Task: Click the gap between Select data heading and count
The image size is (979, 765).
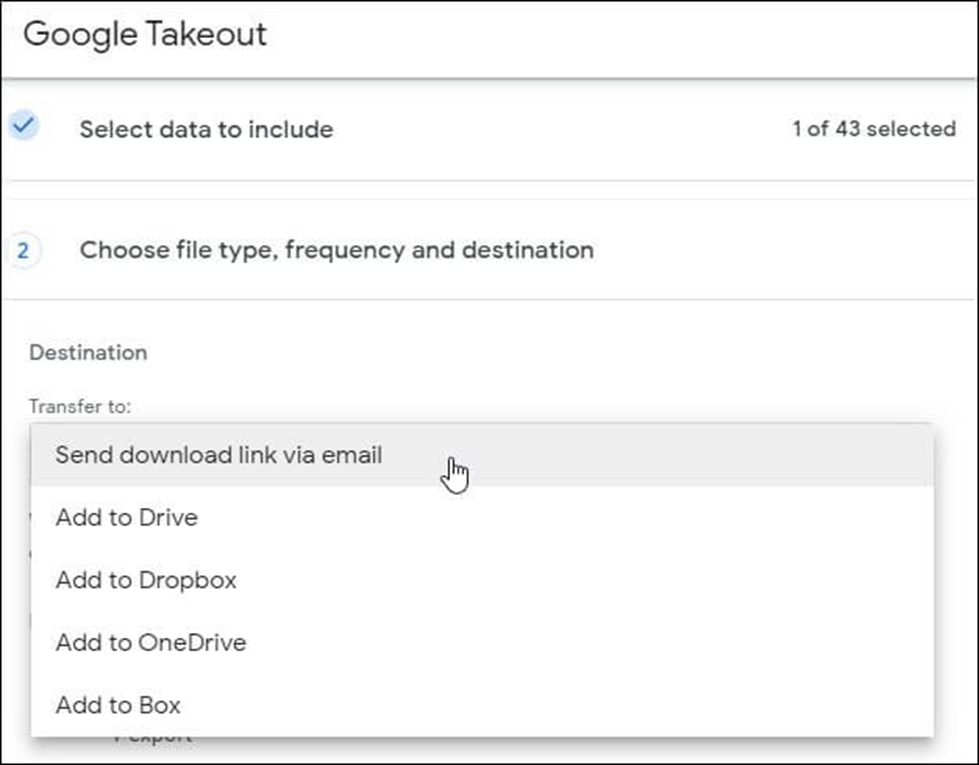Action: 560,129
